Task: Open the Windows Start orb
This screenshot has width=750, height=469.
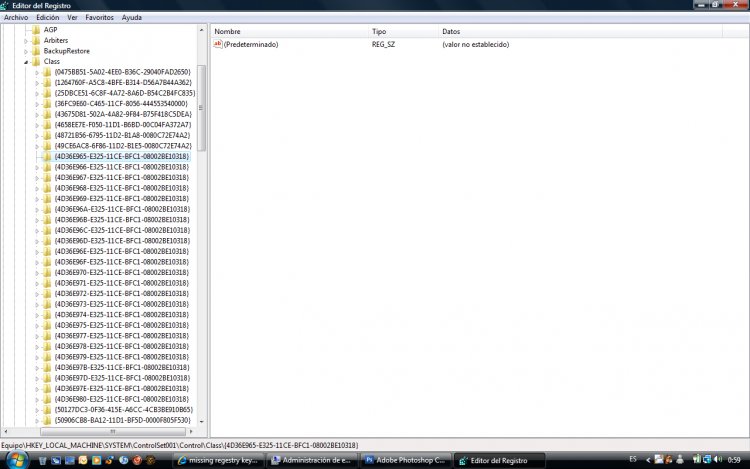Action: (x=13, y=460)
